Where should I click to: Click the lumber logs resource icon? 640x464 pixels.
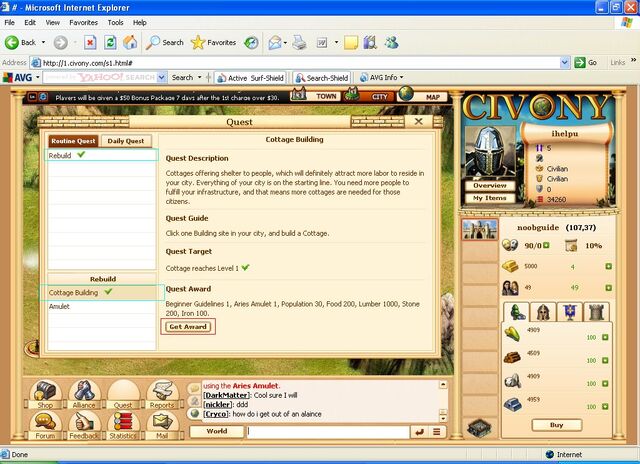click(x=512, y=357)
